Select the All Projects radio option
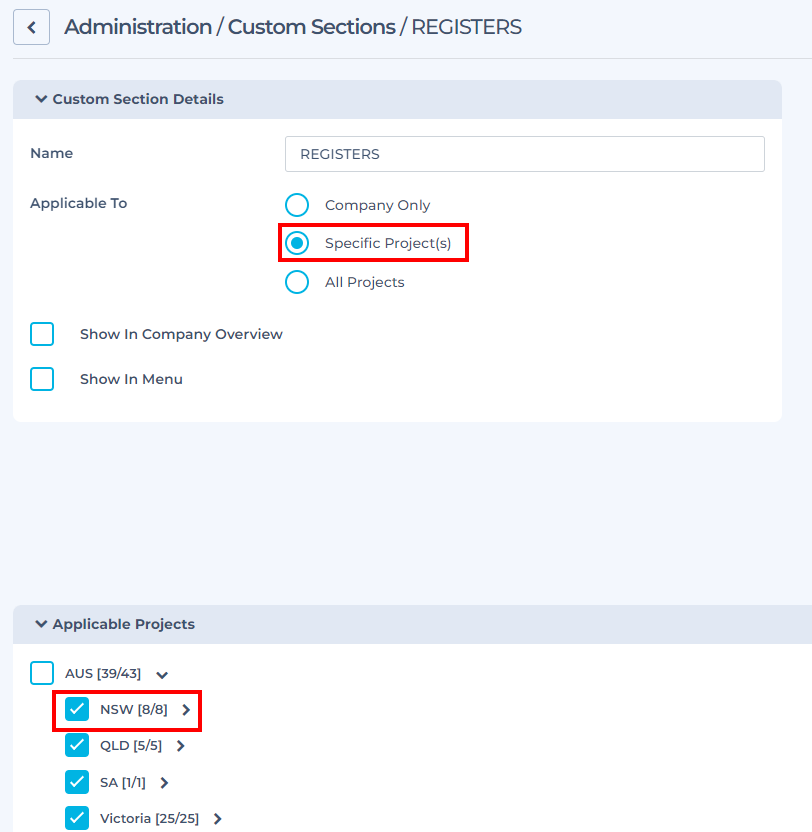 297,282
